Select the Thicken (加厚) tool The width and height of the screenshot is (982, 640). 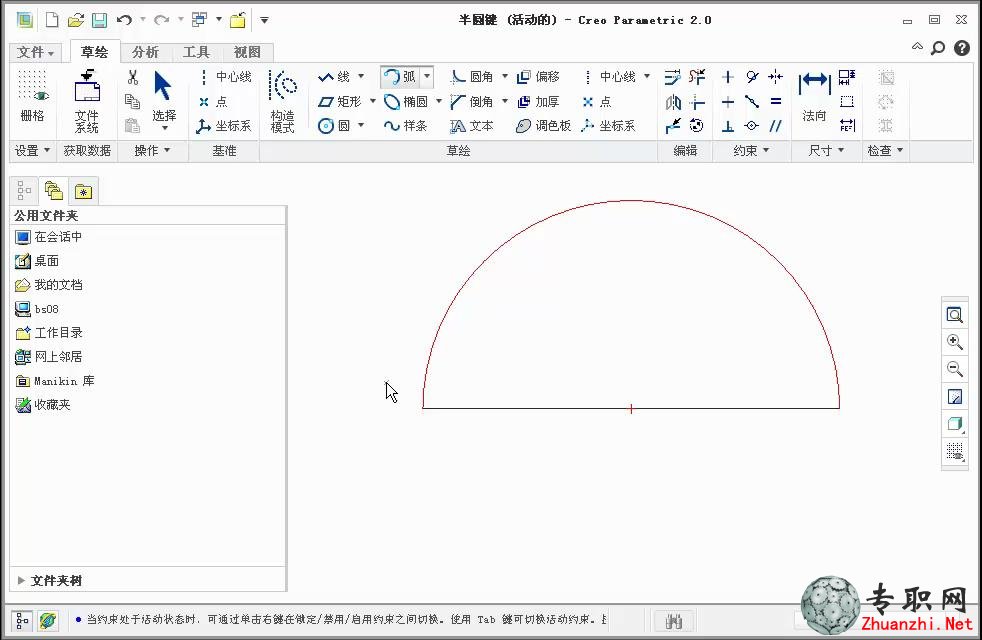(x=539, y=101)
